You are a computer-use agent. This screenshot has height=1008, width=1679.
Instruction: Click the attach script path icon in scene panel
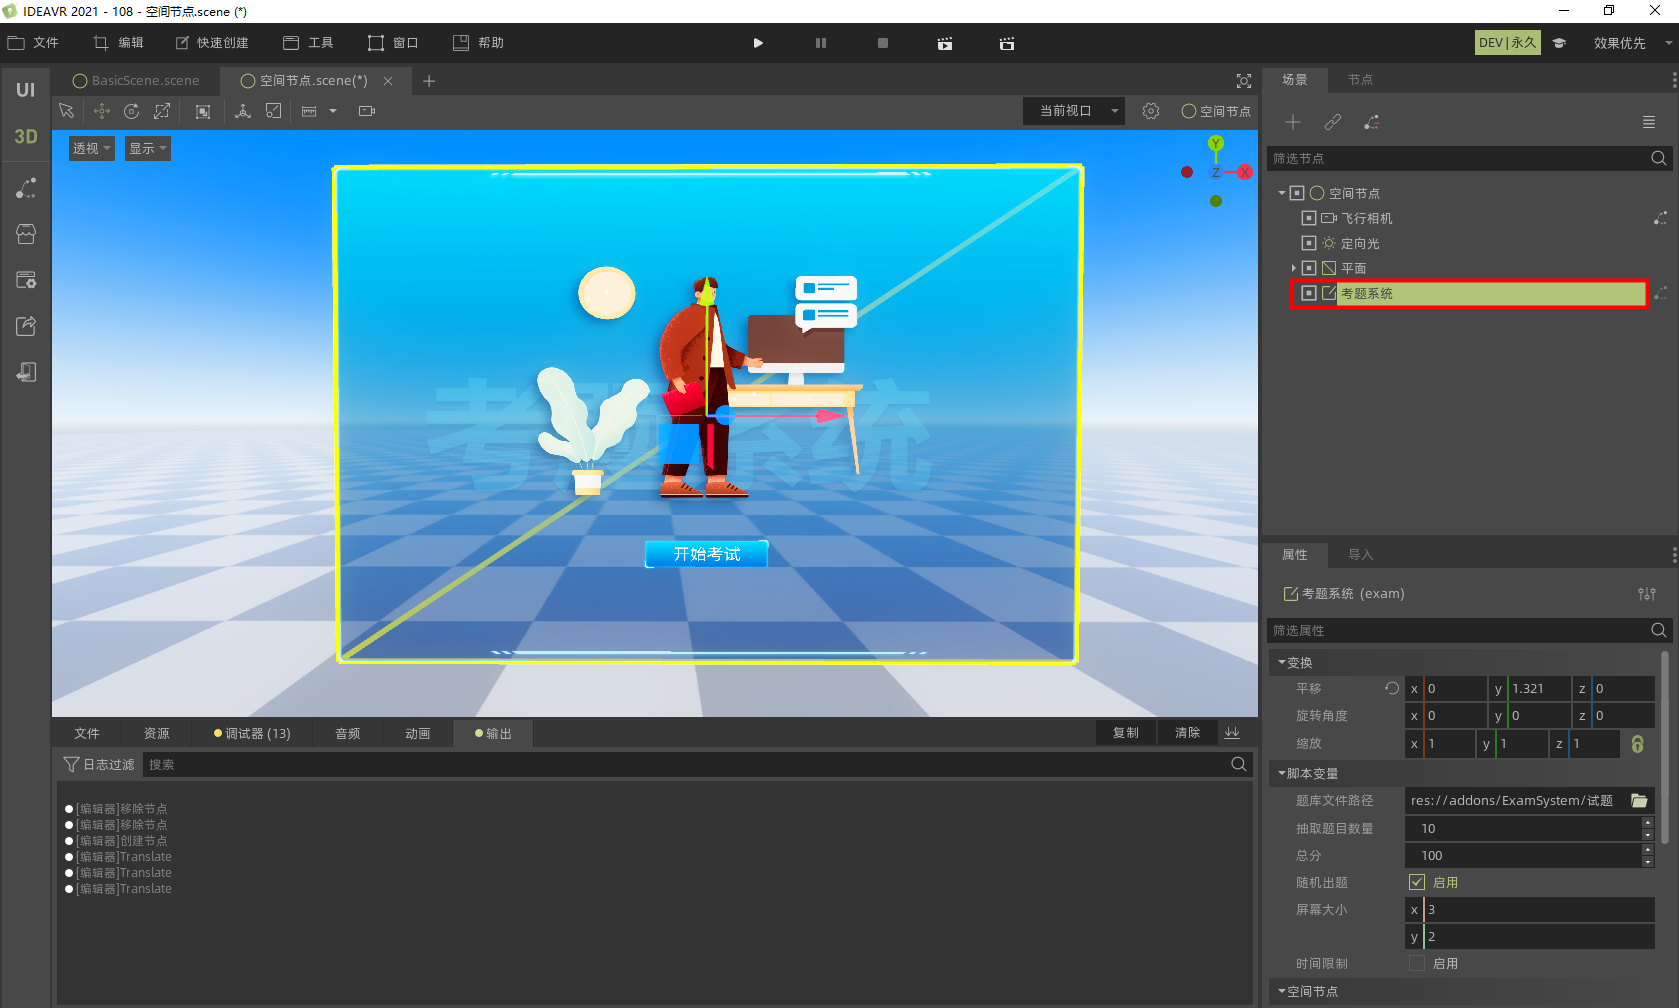pos(1372,122)
